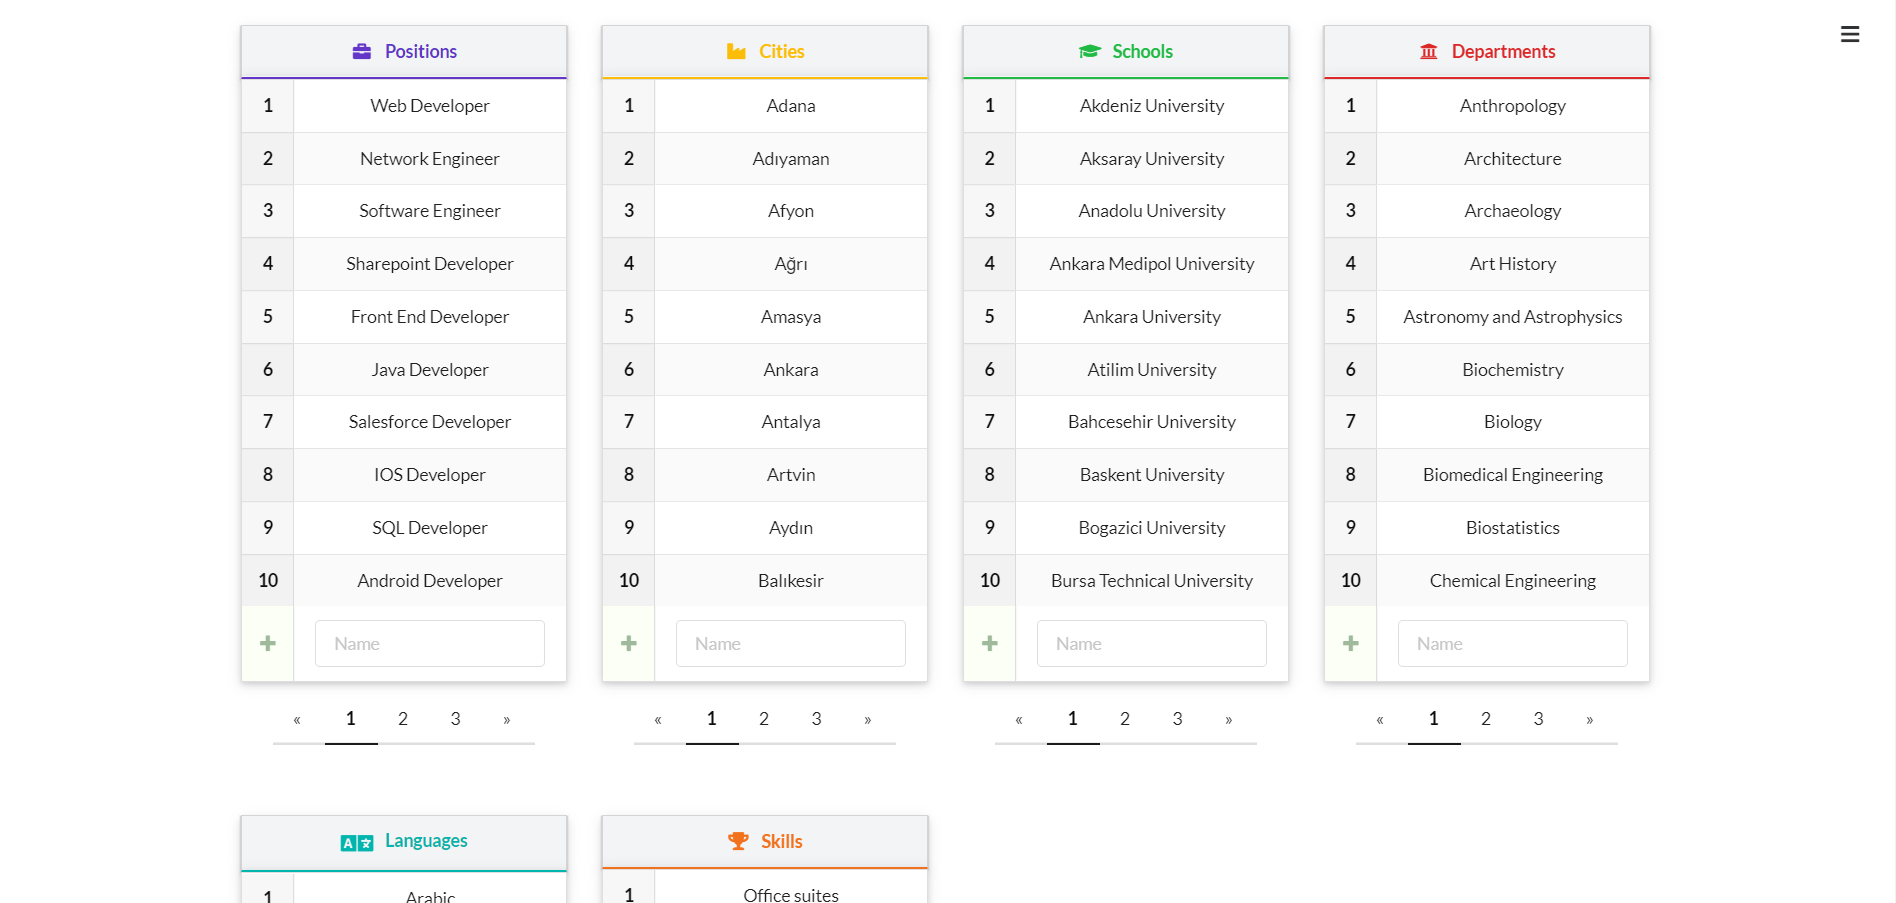The image size is (1896, 903).
Task: Focus the Name field under Schools
Action: (1152, 643)
